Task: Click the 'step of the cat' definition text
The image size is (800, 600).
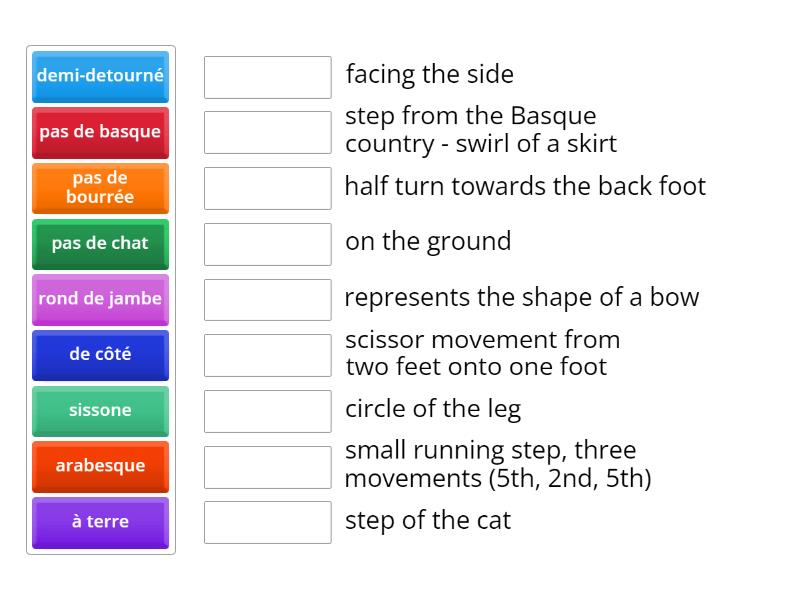Action: pos(428,520)
